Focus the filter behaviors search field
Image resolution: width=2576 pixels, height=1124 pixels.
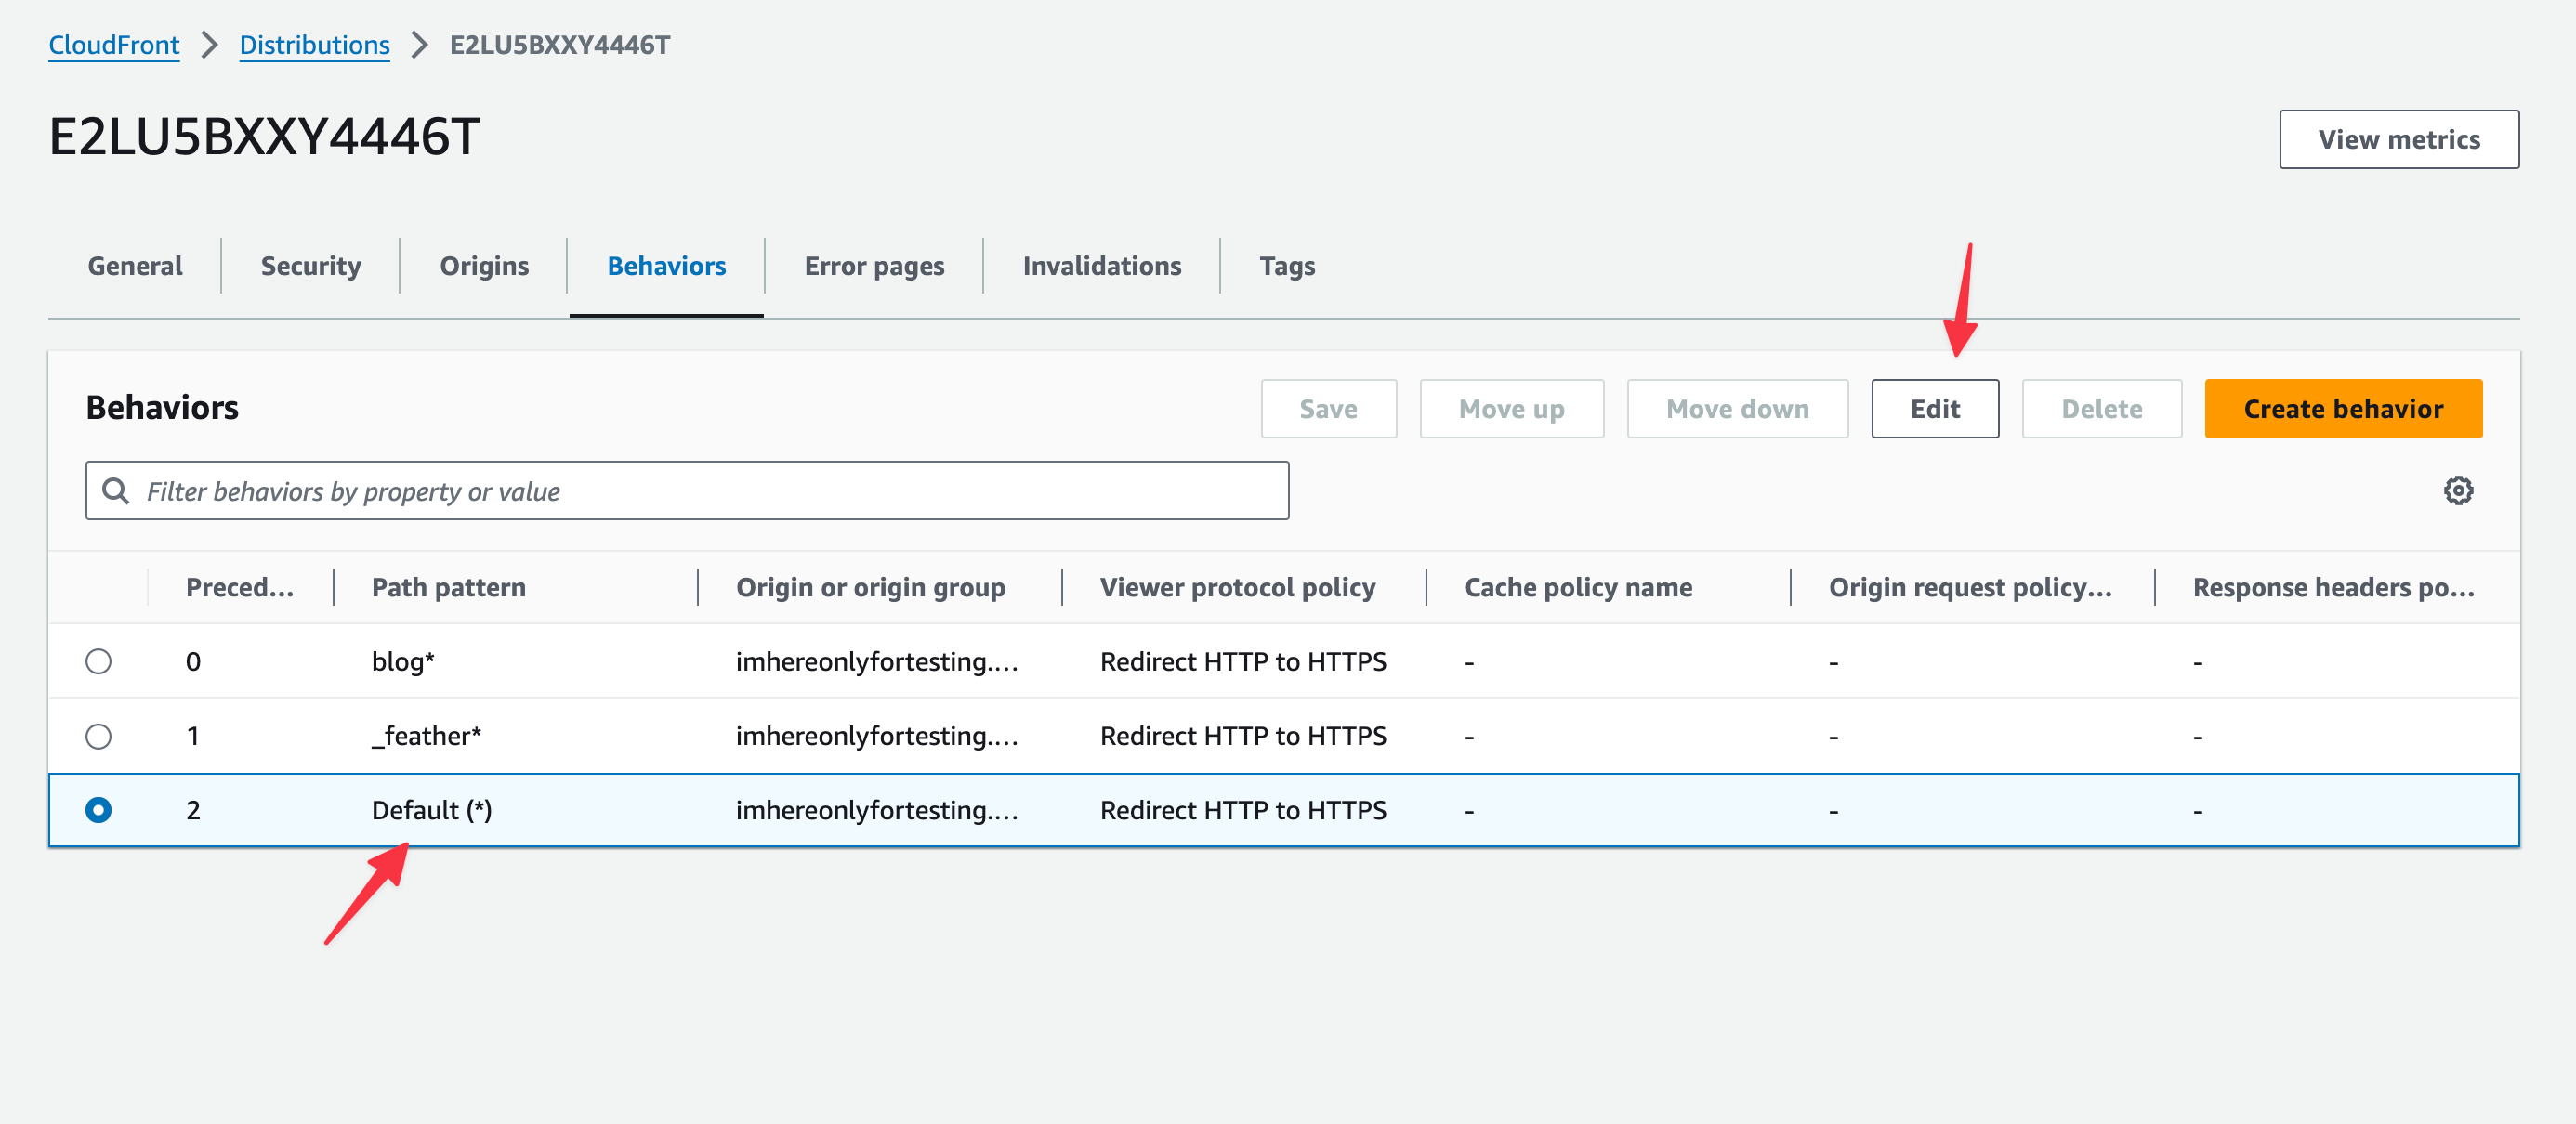coord(700,491)
